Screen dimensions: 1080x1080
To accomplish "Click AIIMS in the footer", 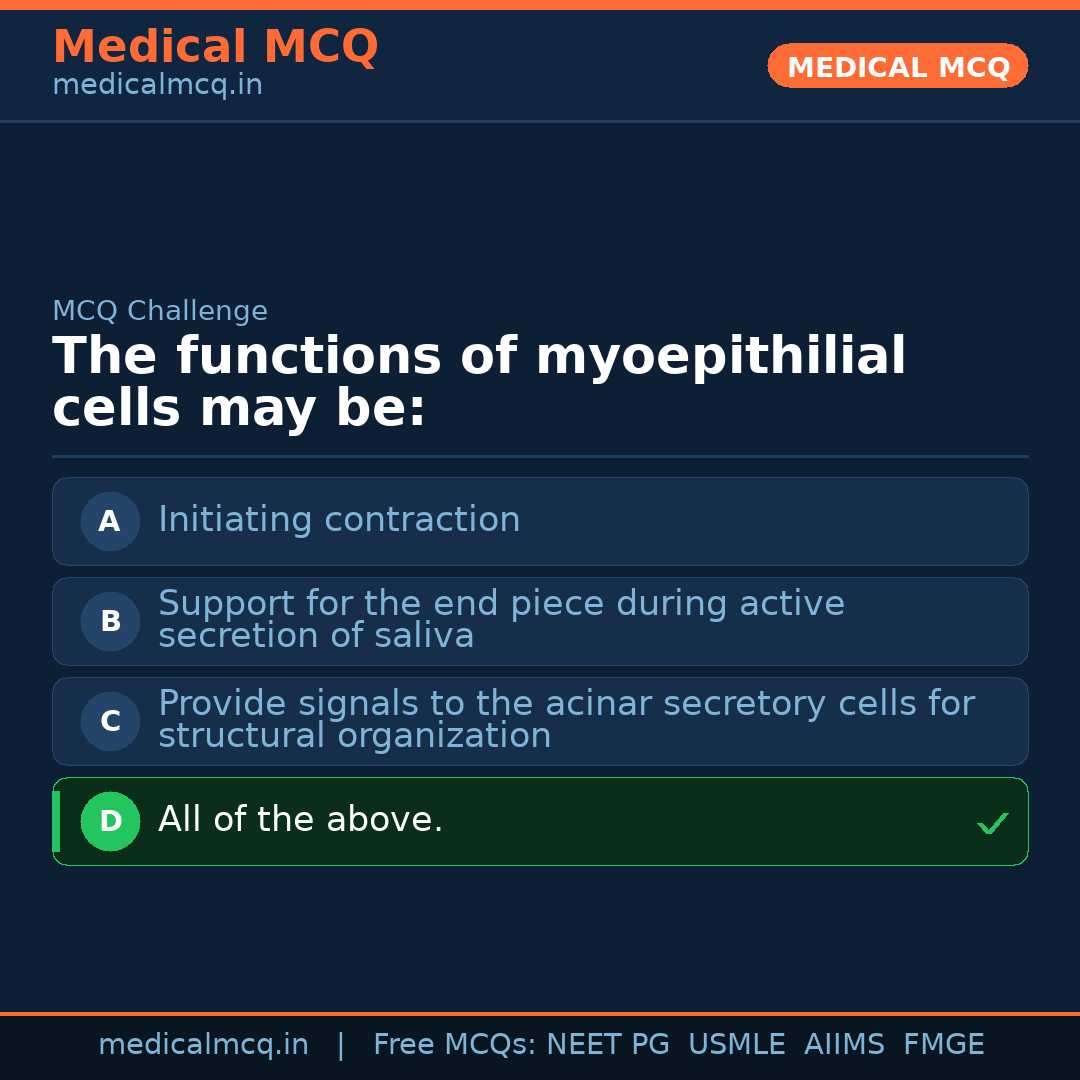I will coord(844,1045).
